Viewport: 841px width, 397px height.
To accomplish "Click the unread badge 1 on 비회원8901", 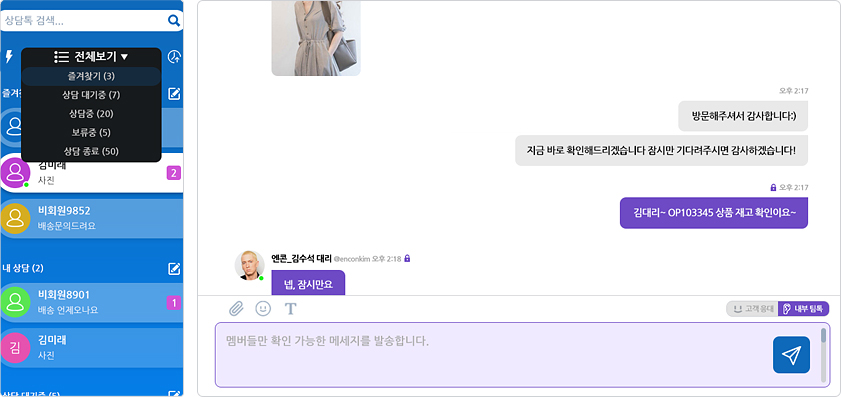I will 174,303.
